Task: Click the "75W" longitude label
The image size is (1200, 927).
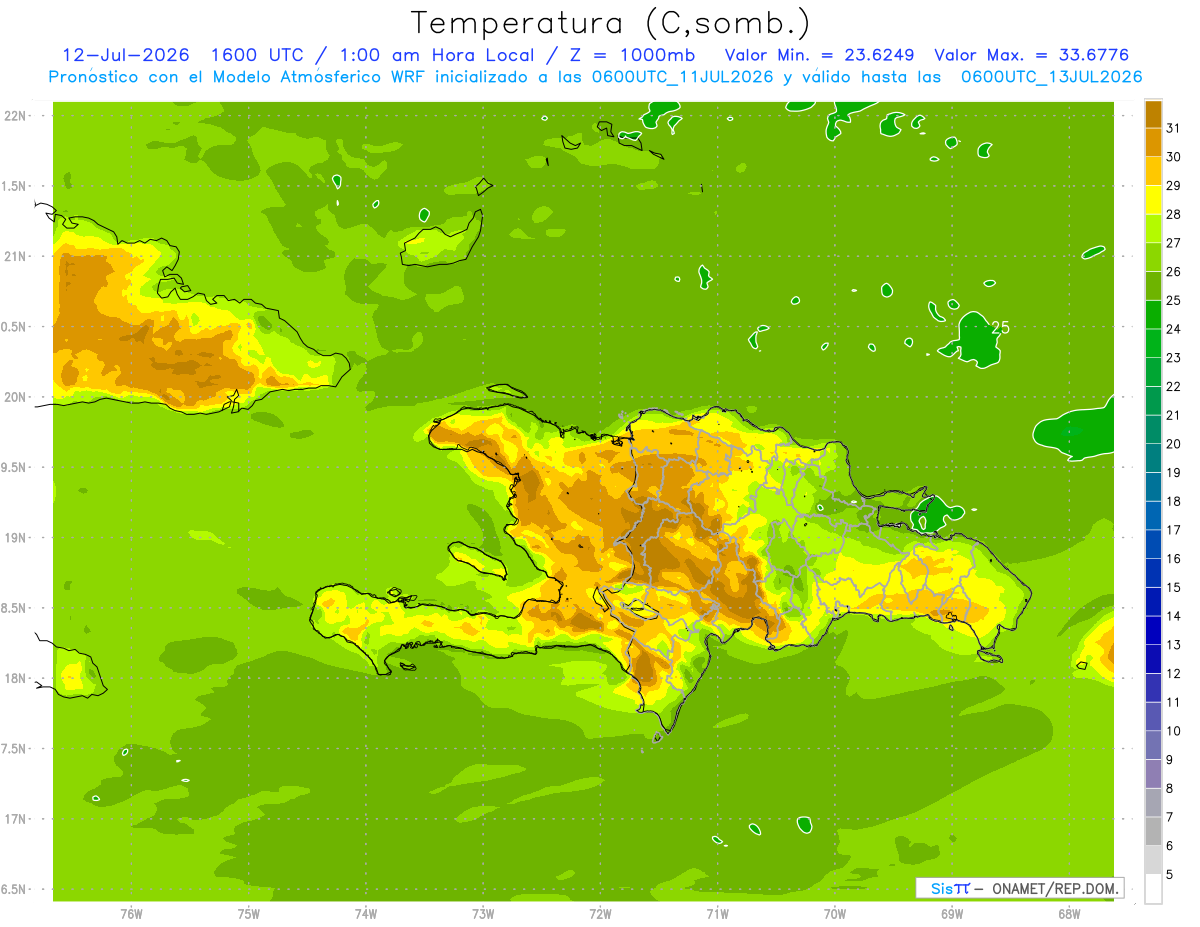Action: pyautogui.click(x=248, y=913)
